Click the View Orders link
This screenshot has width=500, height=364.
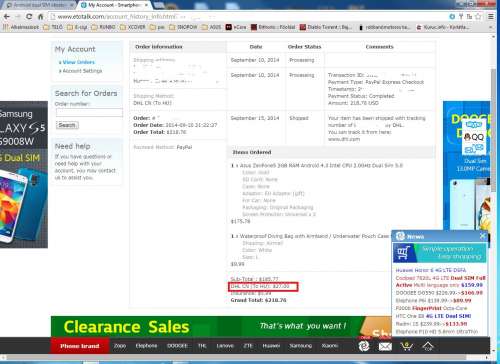pos(79,62)
